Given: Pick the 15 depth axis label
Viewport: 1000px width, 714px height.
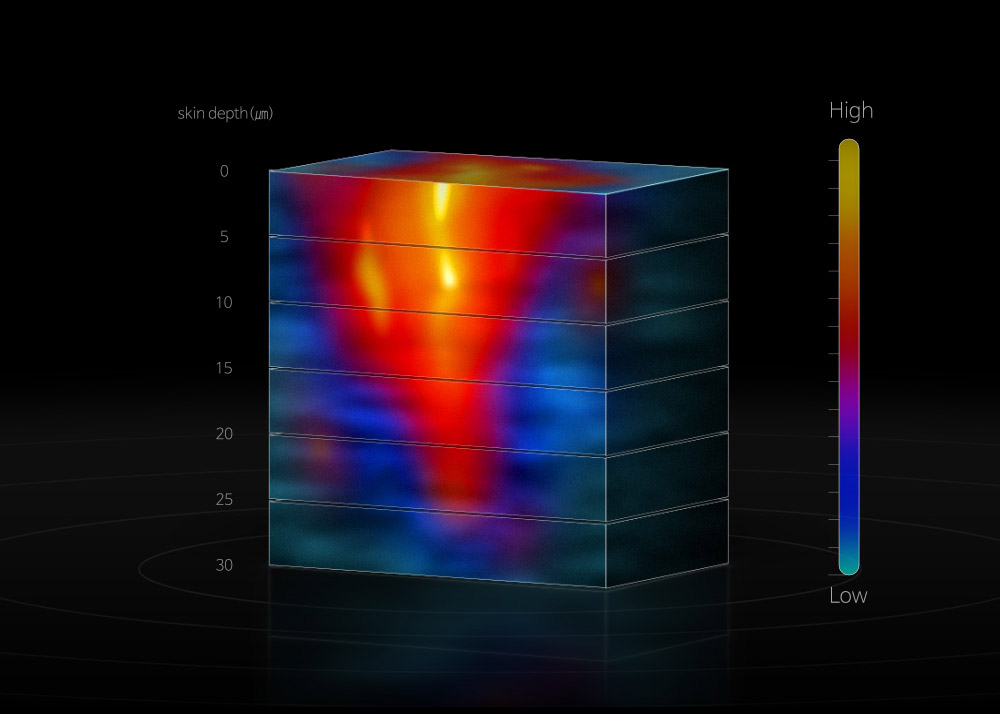Looking at the screenshot, I should (224, 368).
